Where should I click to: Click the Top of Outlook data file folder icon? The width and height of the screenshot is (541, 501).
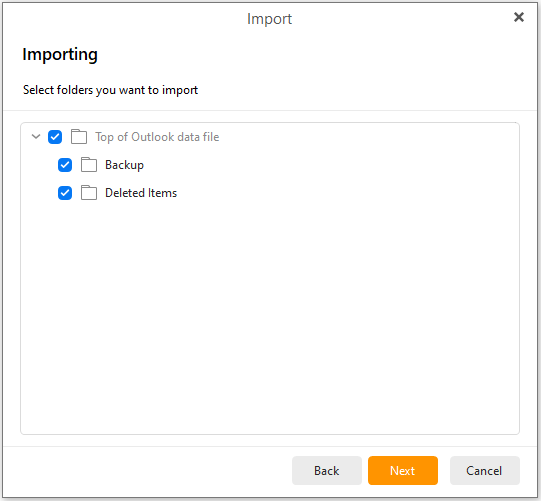pyautogui.click(x=79, y=137)
